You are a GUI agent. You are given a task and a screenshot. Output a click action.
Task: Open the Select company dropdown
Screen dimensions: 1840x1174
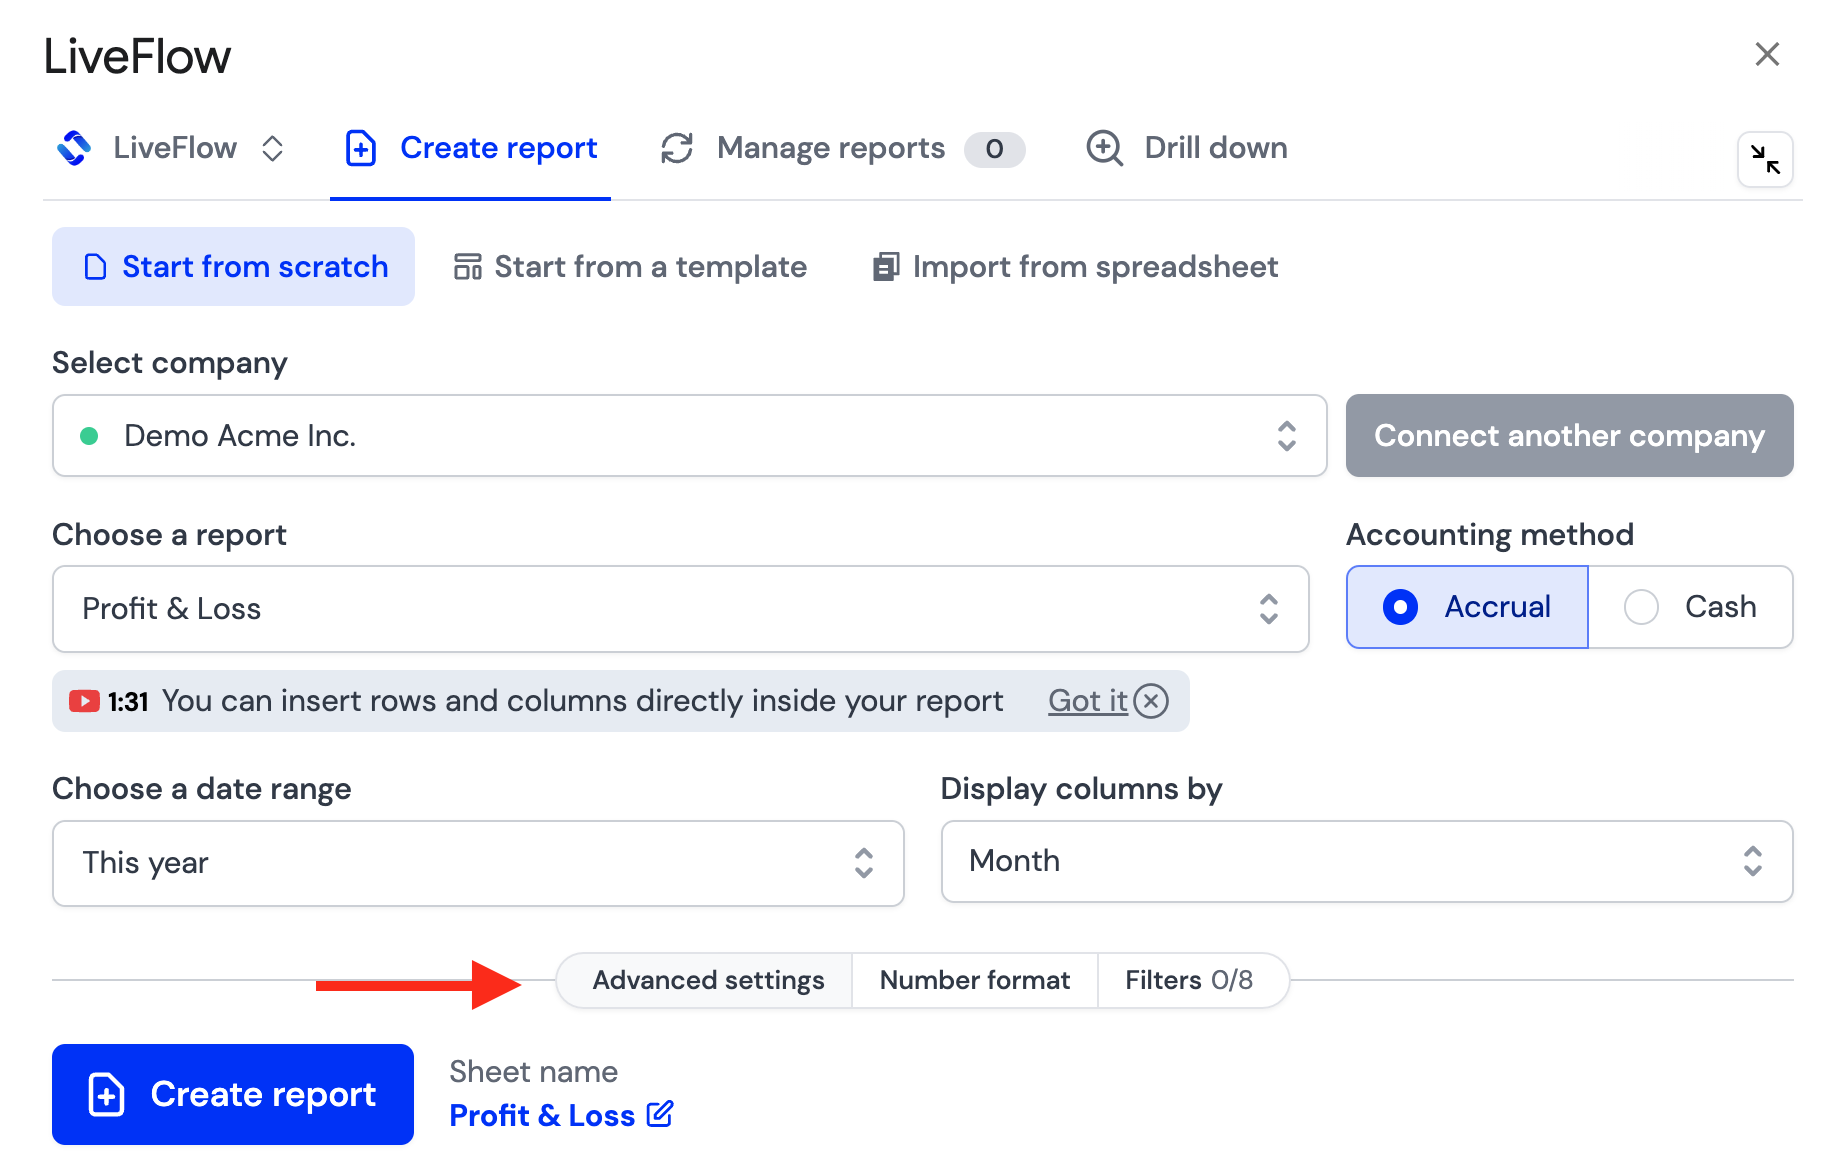[689, 436]
